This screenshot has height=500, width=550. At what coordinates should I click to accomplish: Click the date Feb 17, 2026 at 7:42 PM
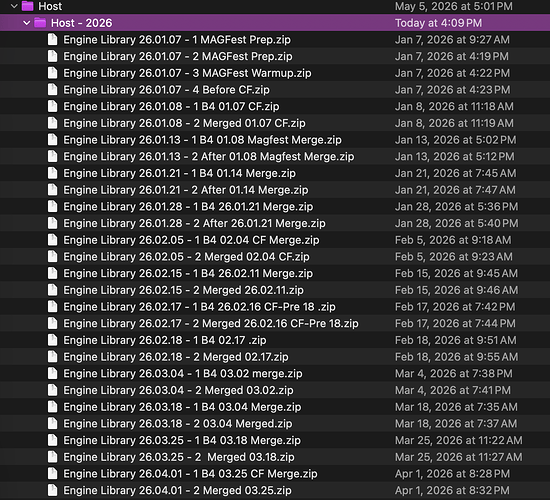(x=455, y=306)
